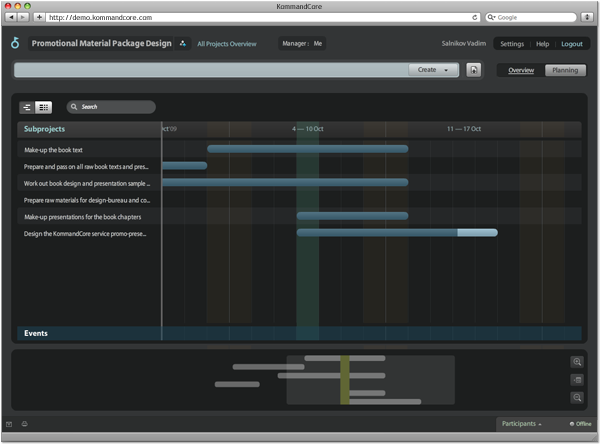Viewport: 600px width, 447px height.
Task: Open the project structure icon beside title
Action: tap(183, 44)
